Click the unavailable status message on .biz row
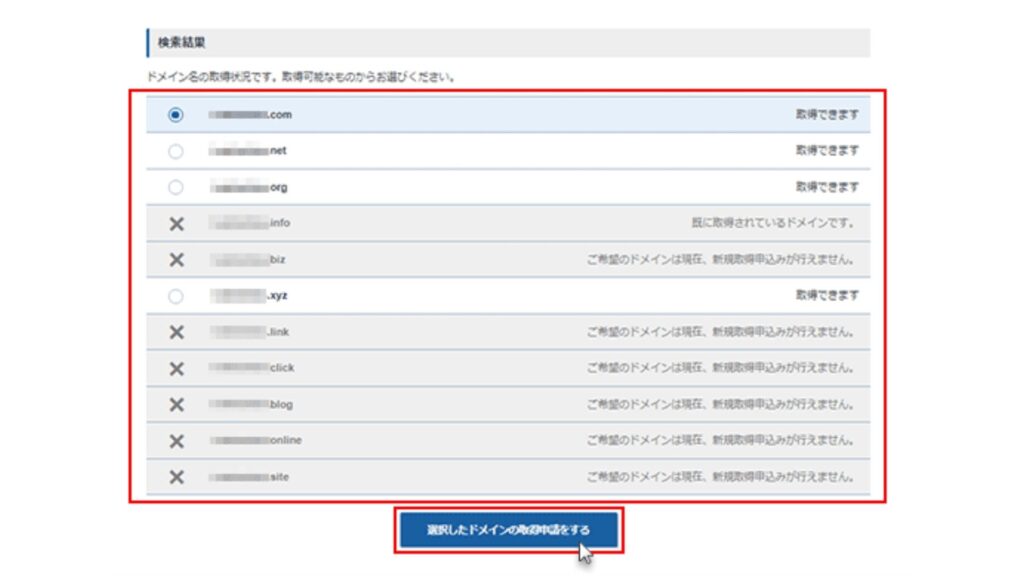This screenshot has width=1024, height=576. coord(720,260)
